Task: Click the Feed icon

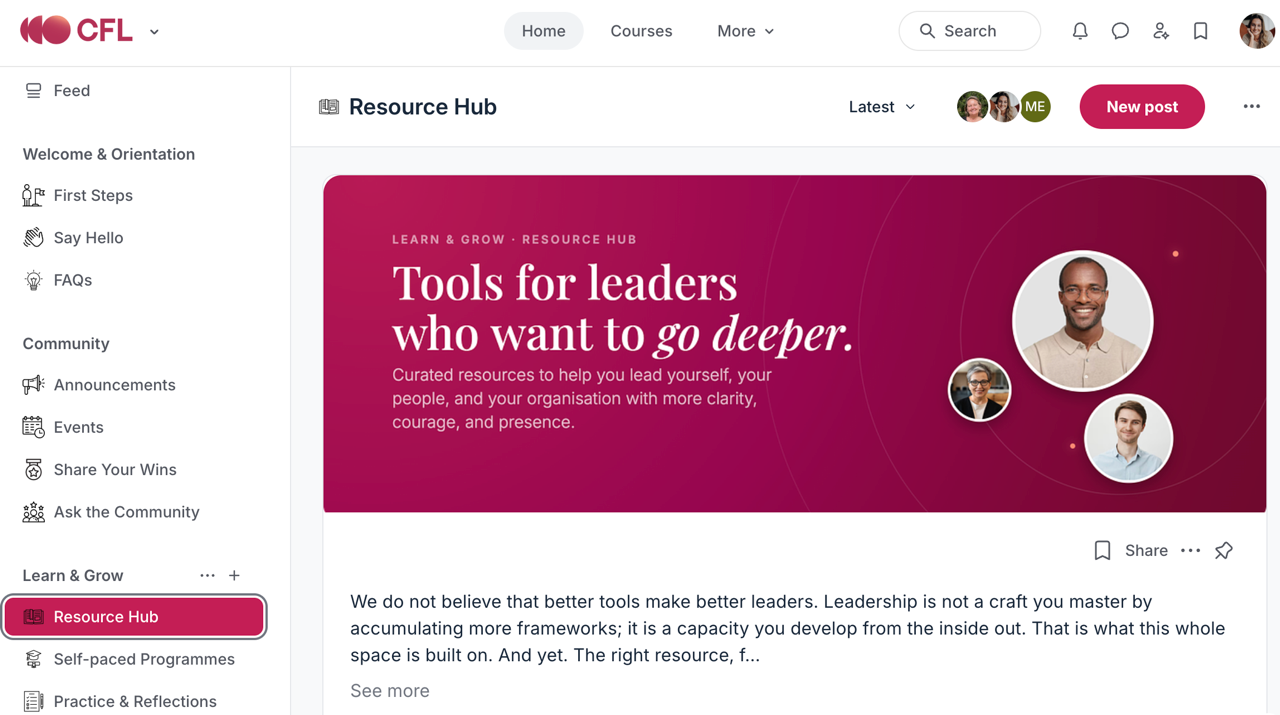Action: 33,90
